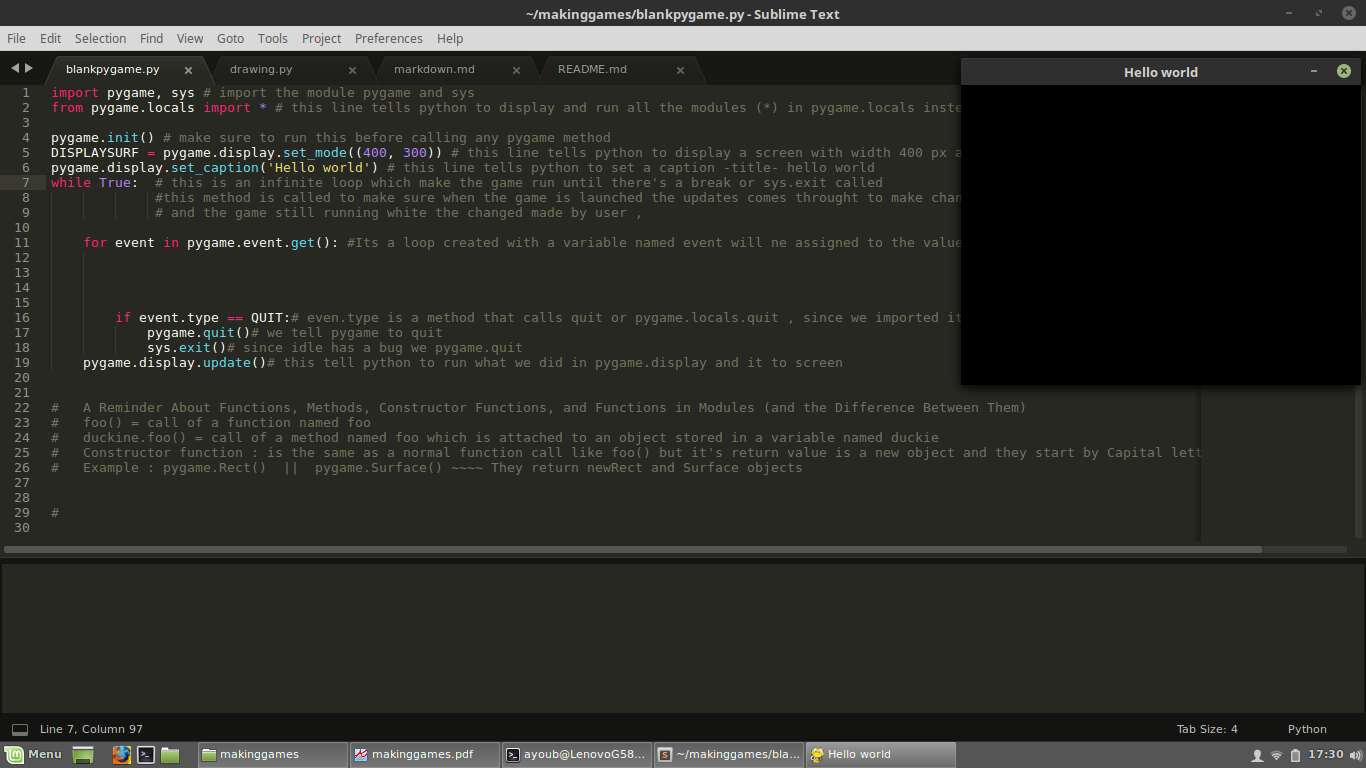The image size is (1366, 768).
Task: Open the Tools menu
Action: tap(272, 38)
